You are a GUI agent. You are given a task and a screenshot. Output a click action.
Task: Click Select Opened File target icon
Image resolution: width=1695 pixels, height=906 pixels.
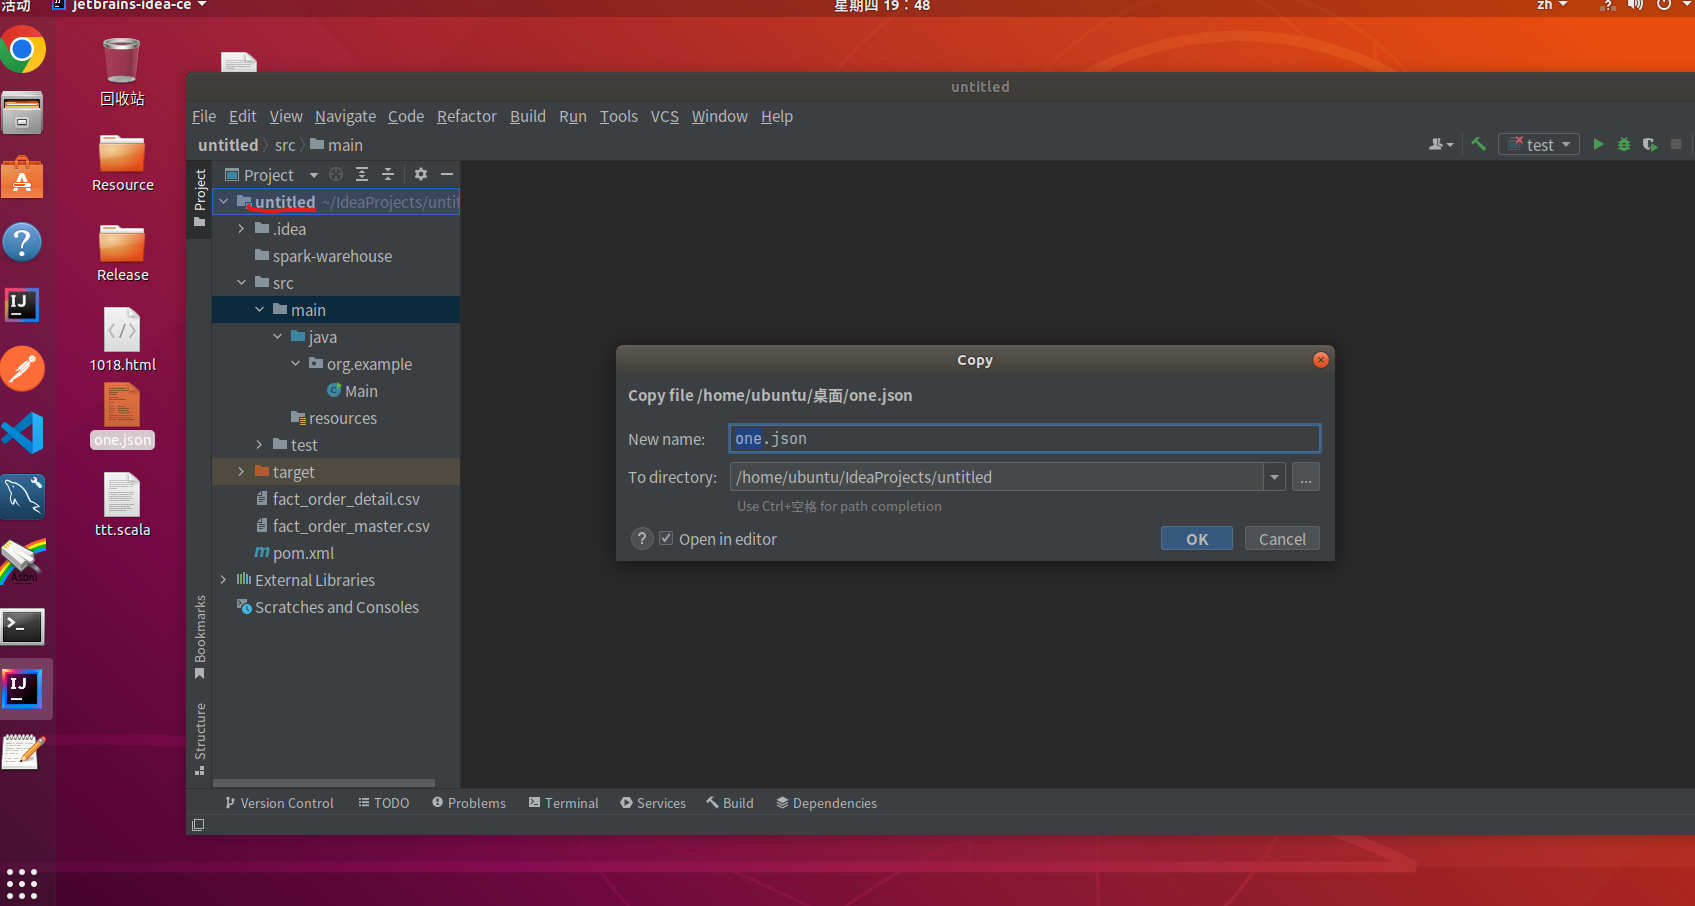pos(336,174)
